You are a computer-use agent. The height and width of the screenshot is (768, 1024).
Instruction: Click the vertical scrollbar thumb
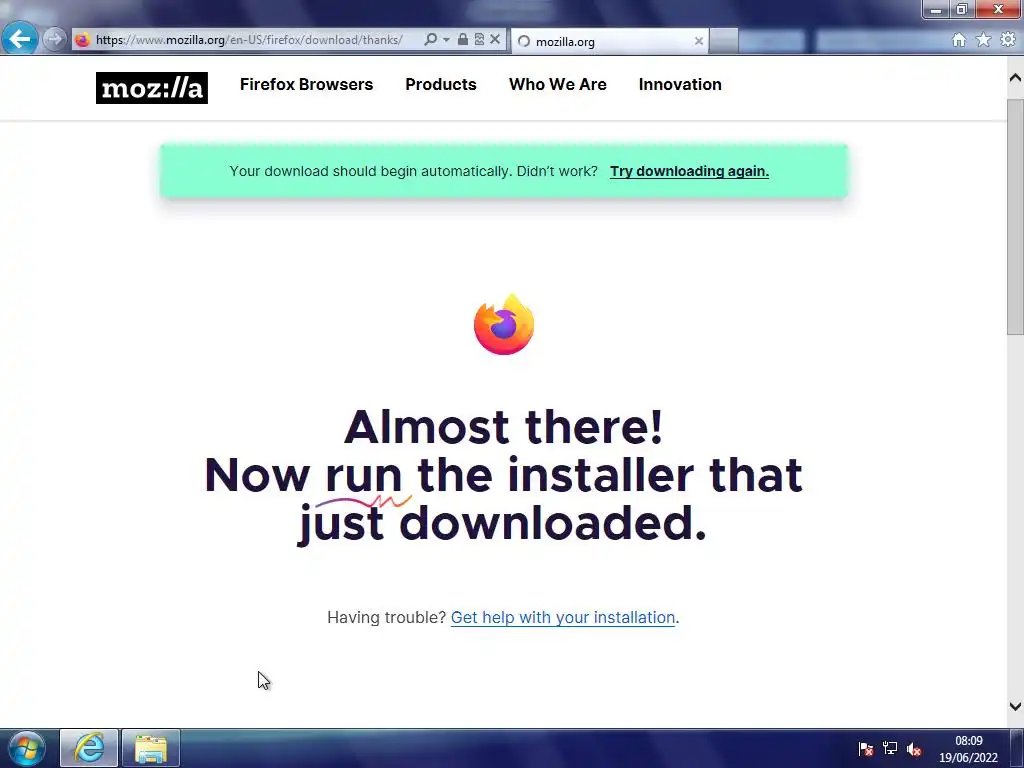click(1015, 217)
